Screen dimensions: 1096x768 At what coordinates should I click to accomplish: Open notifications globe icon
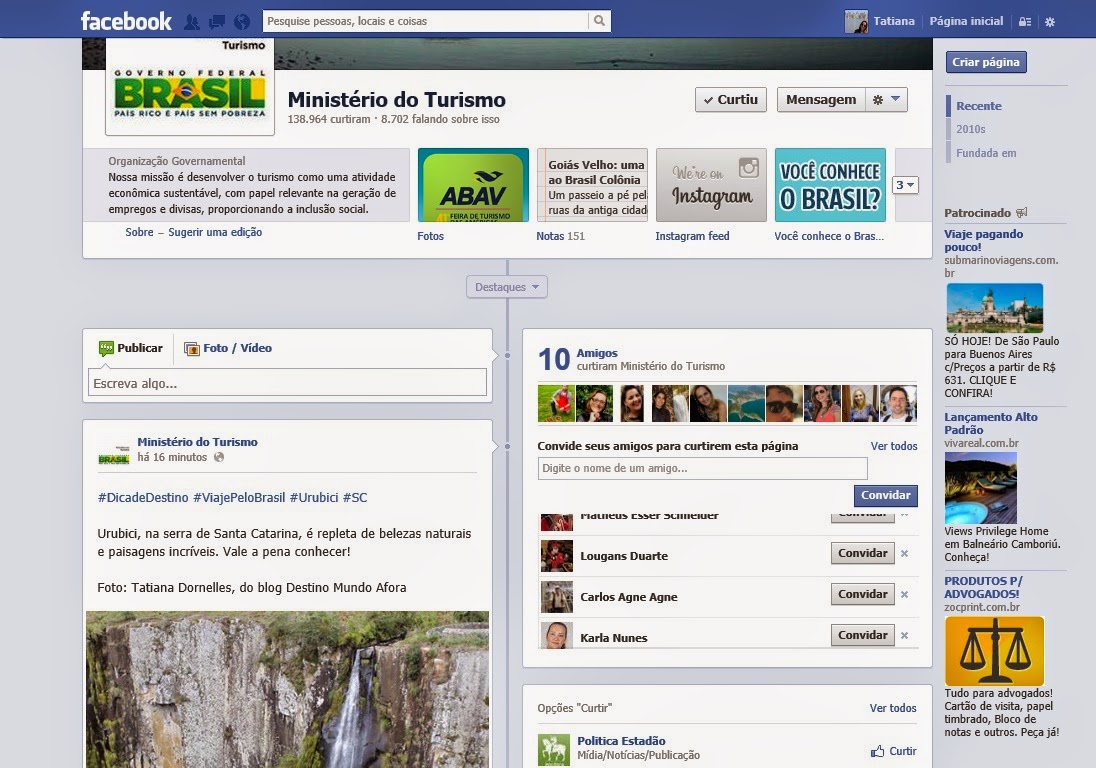pyautogui.click(x=242, y=22)
